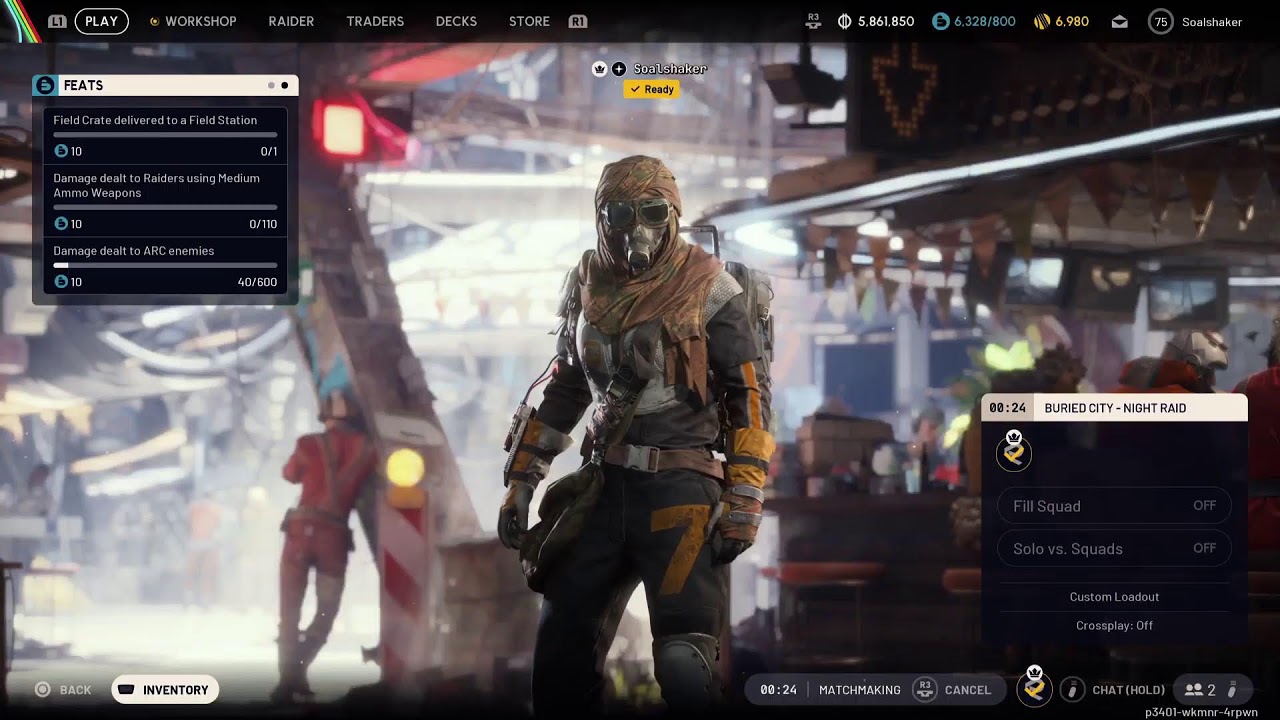Click the microphone icon beside CHAT (HOLD)

(x=1072, y=689)
